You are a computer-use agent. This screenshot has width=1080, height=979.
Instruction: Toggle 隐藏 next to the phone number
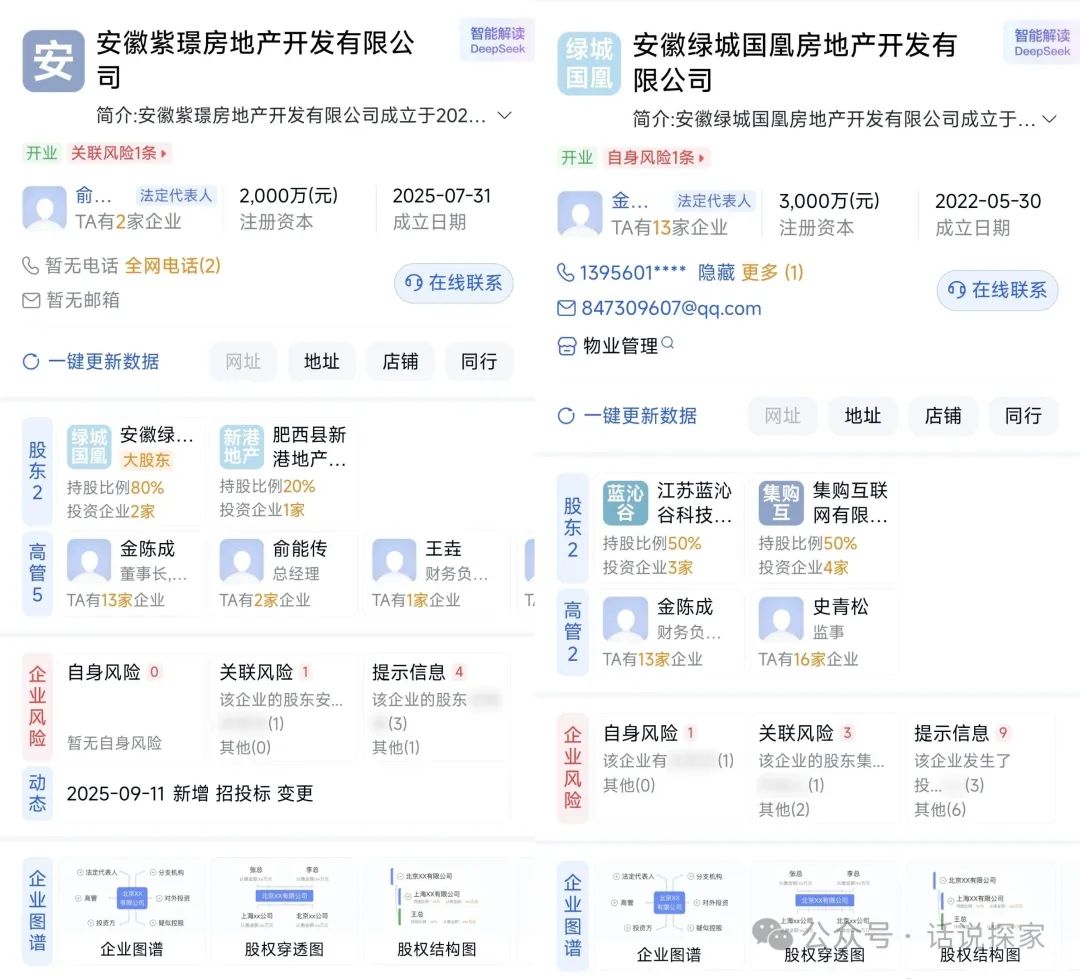[716, 273]
